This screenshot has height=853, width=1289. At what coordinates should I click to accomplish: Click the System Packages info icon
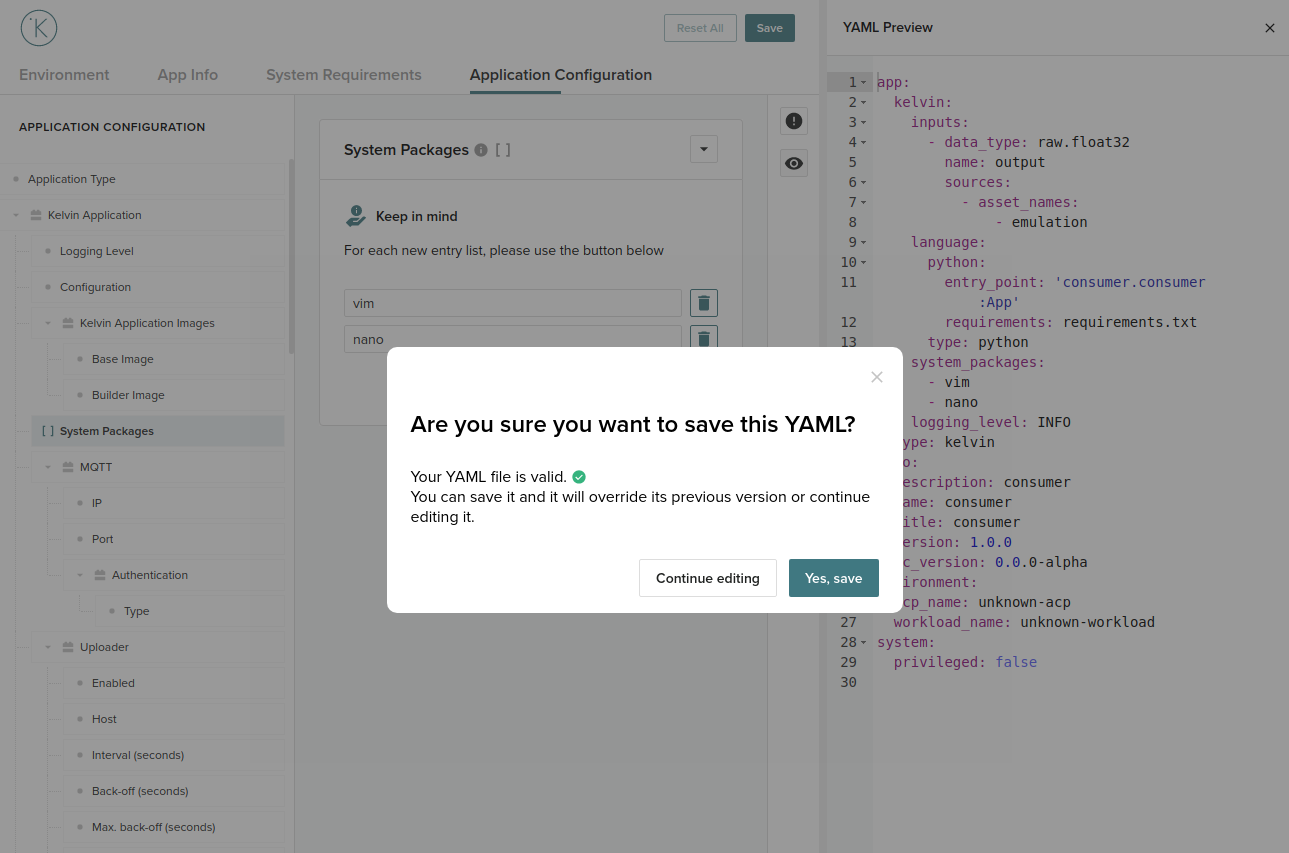[x=481, y=150]
